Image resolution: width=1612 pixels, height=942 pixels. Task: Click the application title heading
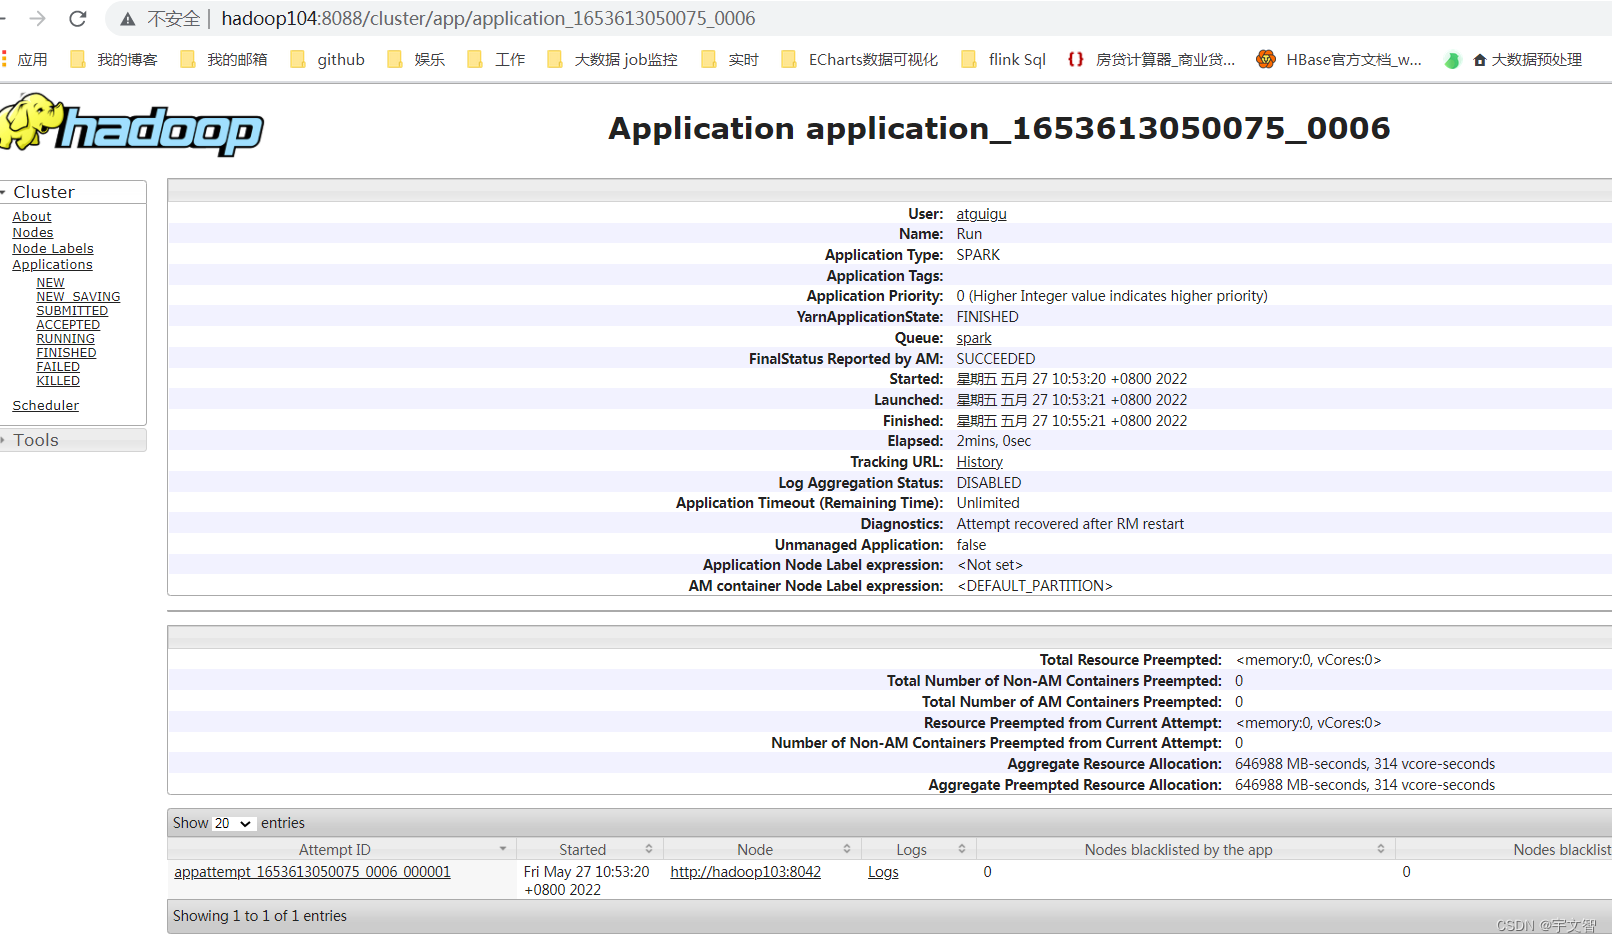click(999, 128)
